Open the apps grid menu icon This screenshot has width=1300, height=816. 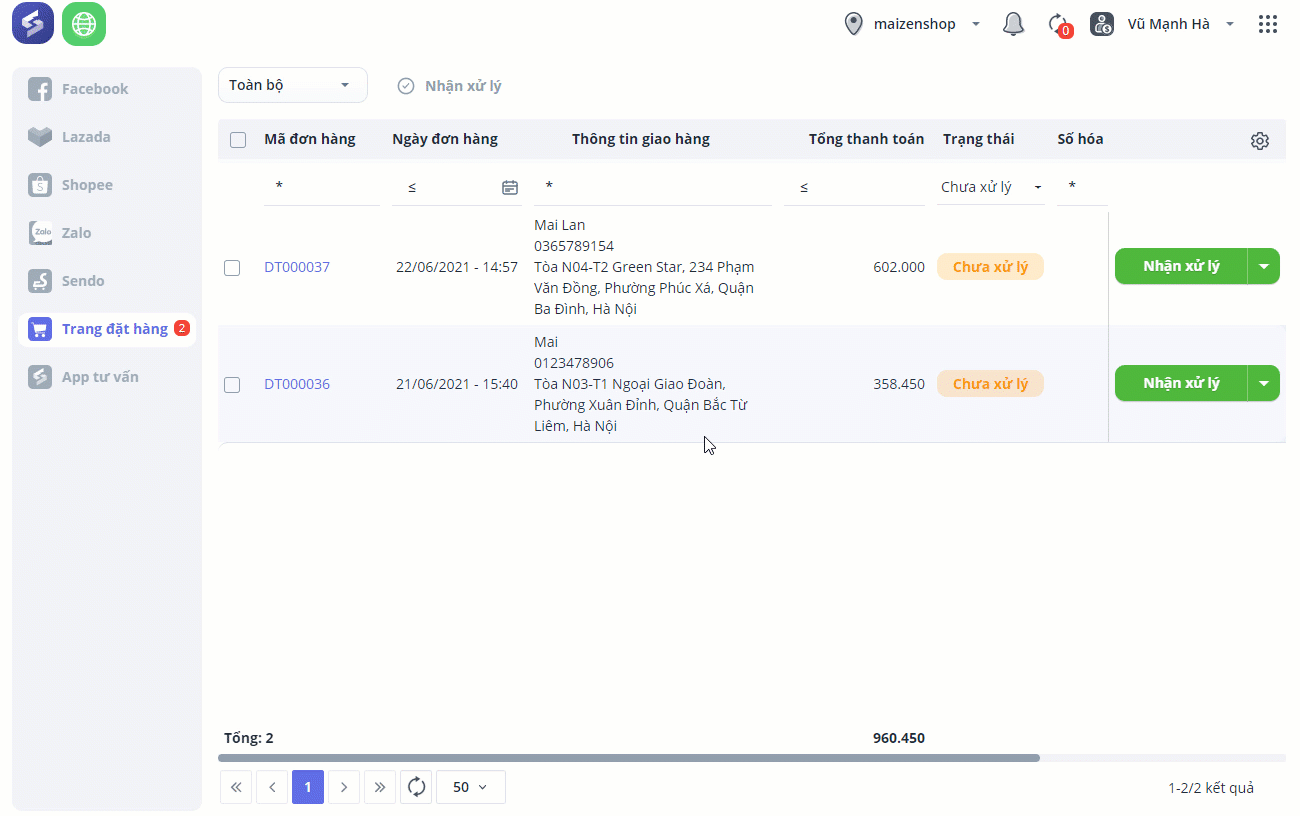(1268, 24)
